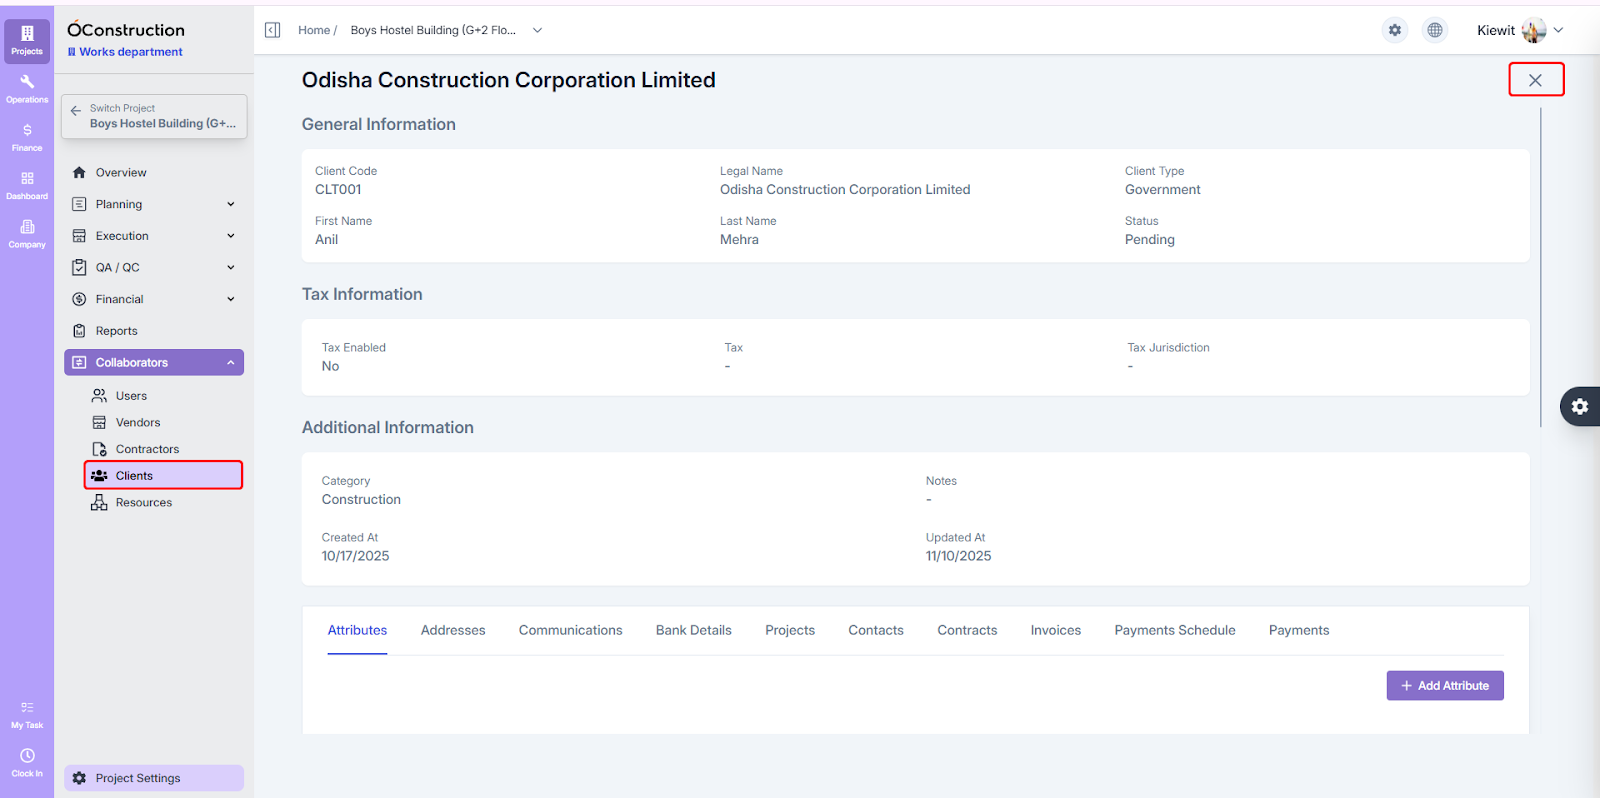Open the Kiewit account dropdown chevron
Viewport: 1600px width, 798px height.
point(1558,30)
